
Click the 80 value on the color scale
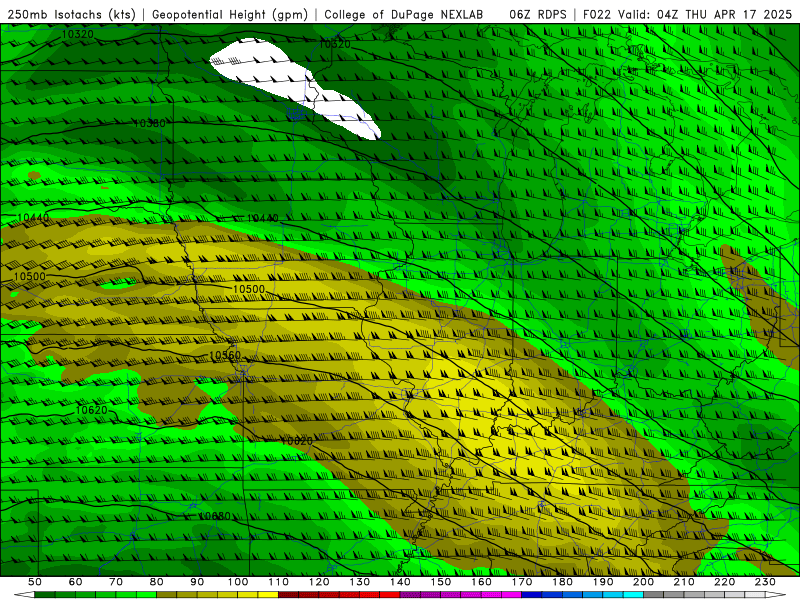pyautogui.click(x=157, y=582)
